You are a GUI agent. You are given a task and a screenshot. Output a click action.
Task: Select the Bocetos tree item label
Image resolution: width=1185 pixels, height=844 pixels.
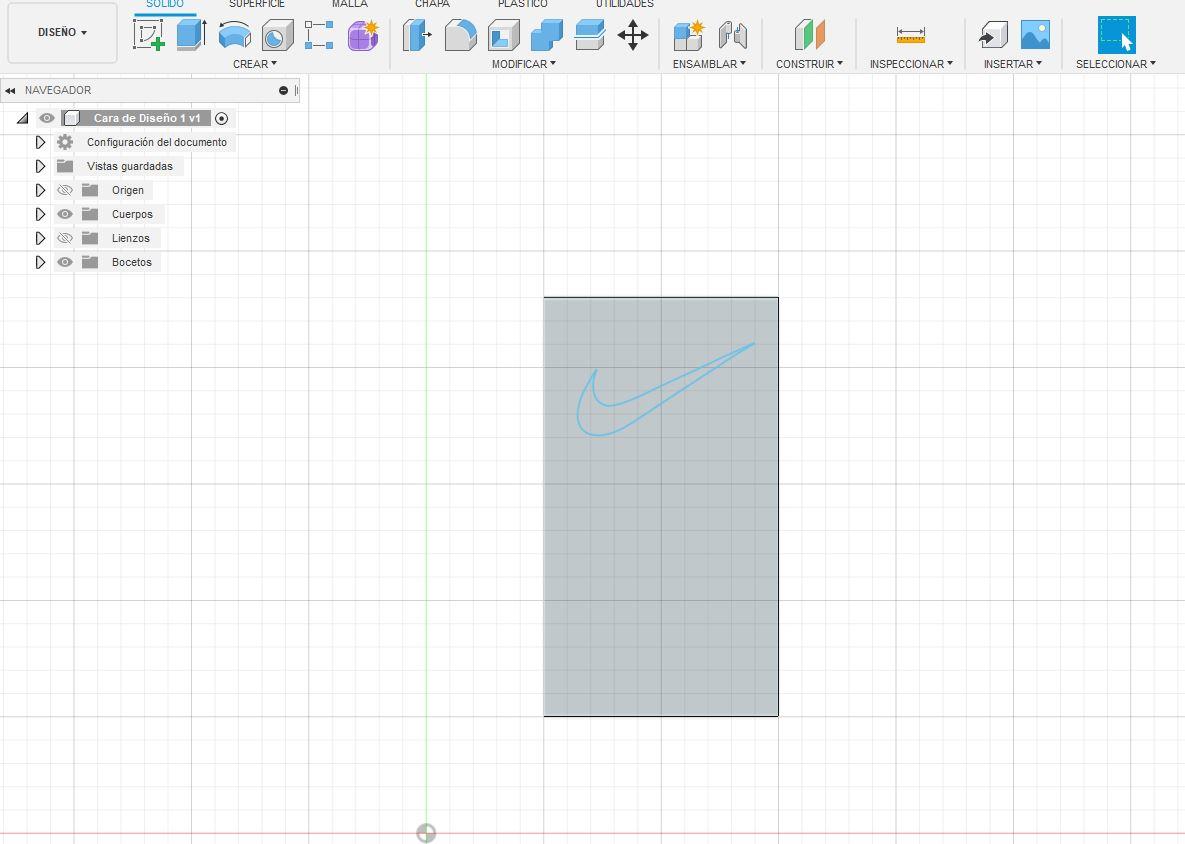pos(131,262)
